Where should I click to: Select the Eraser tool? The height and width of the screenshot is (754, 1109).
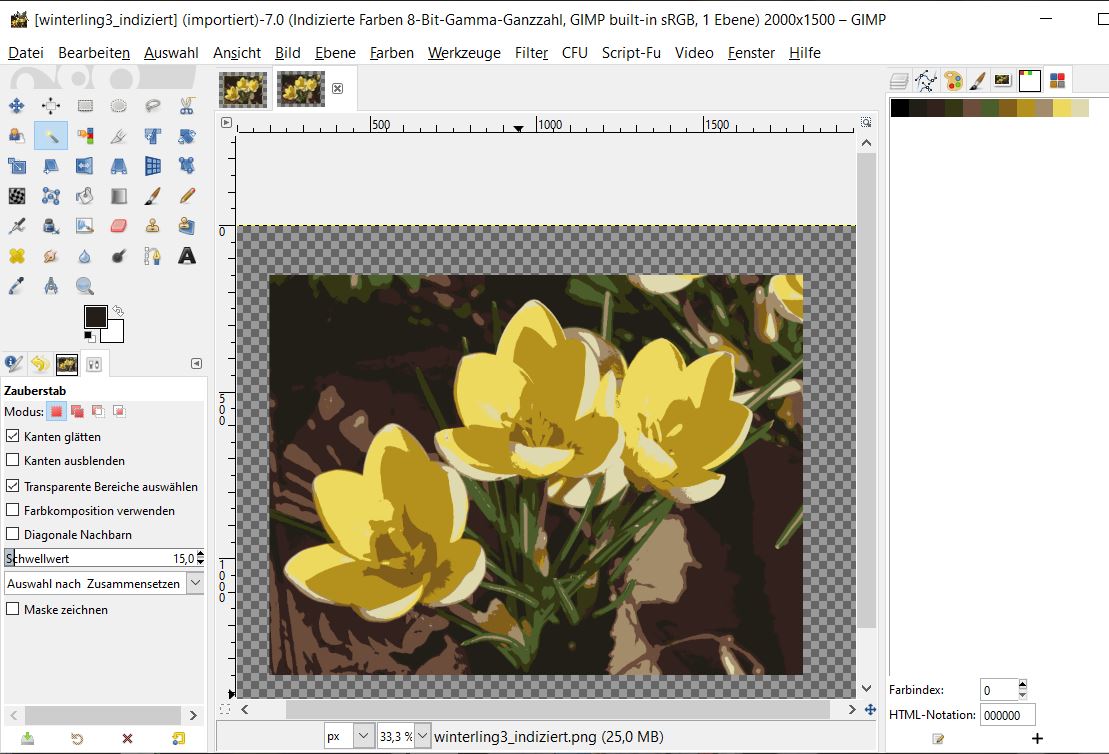[x=119, y=226]
